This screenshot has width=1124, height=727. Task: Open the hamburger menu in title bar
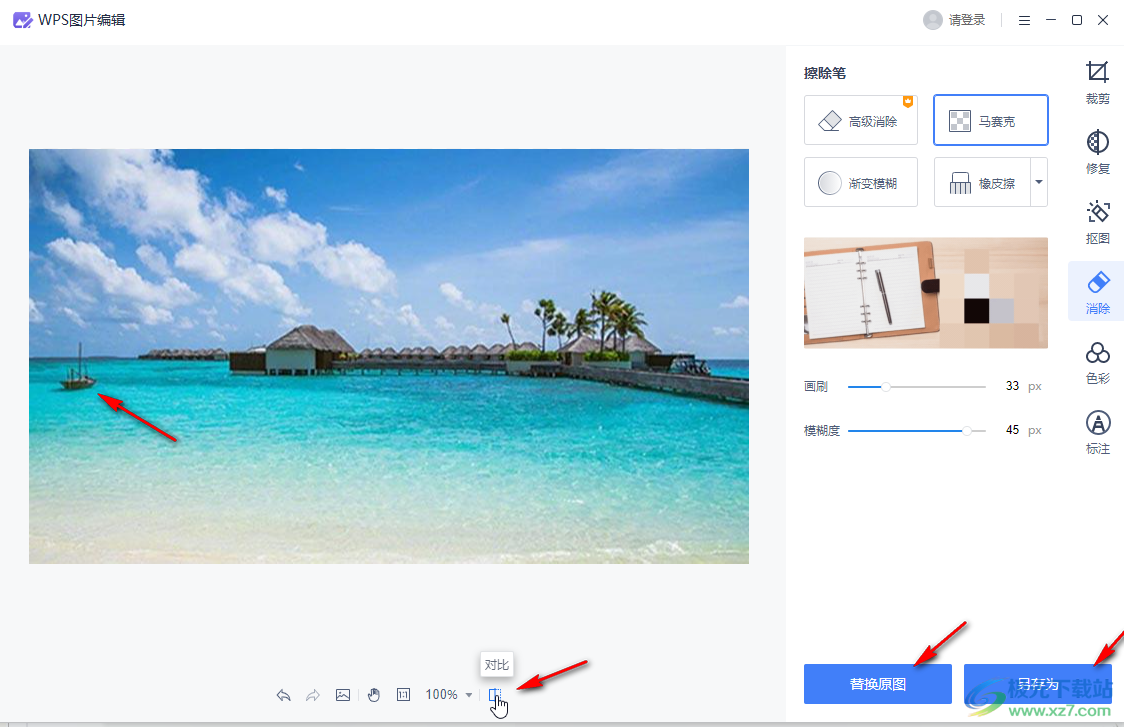(1025, 20)
